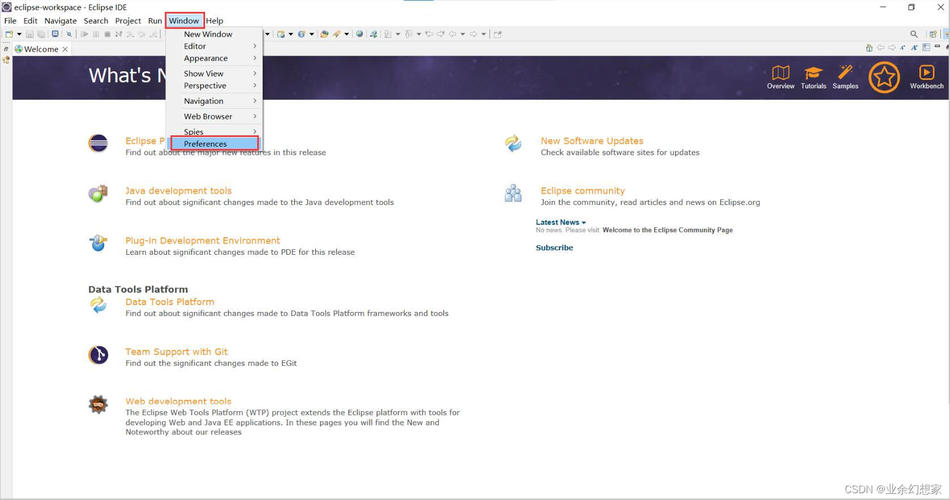Click the Team Support with Git icon
The width and height of the screenshot is (950, 500).
[98, 355]
